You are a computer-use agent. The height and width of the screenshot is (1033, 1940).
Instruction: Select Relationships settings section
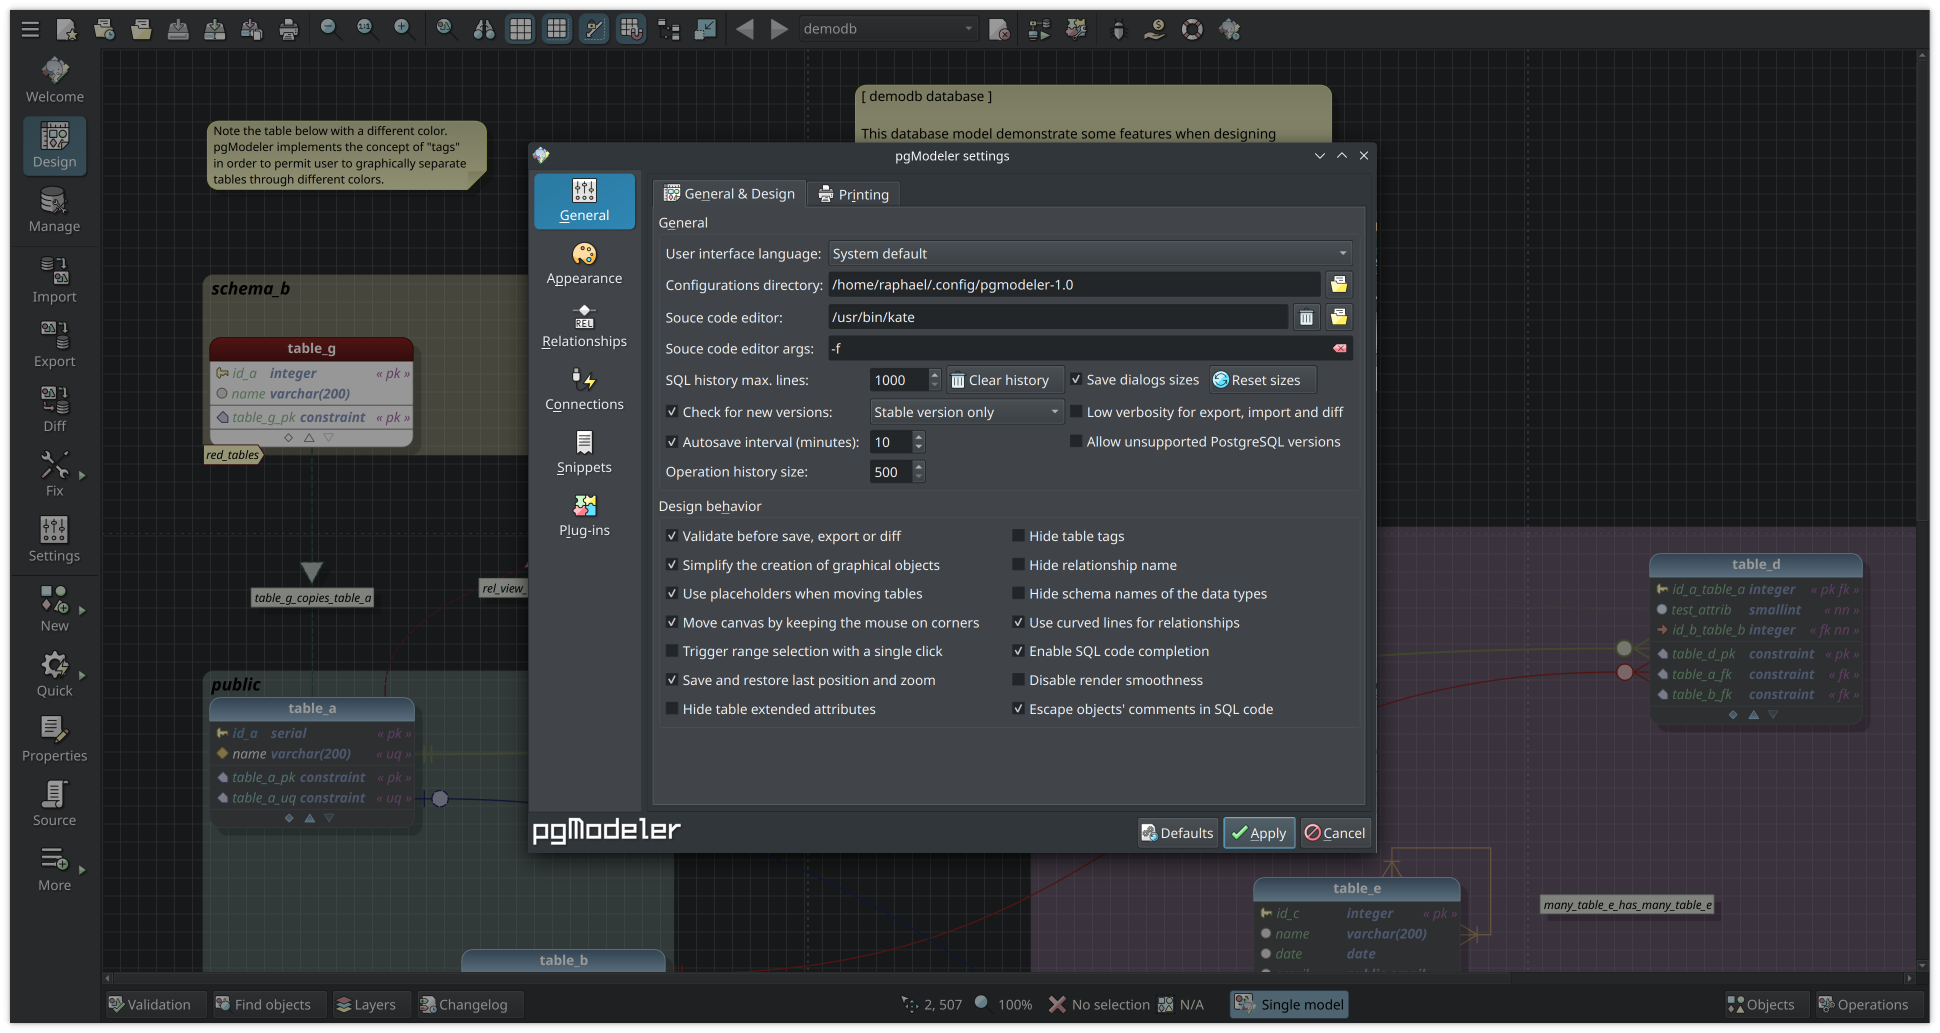coord(584,328)
